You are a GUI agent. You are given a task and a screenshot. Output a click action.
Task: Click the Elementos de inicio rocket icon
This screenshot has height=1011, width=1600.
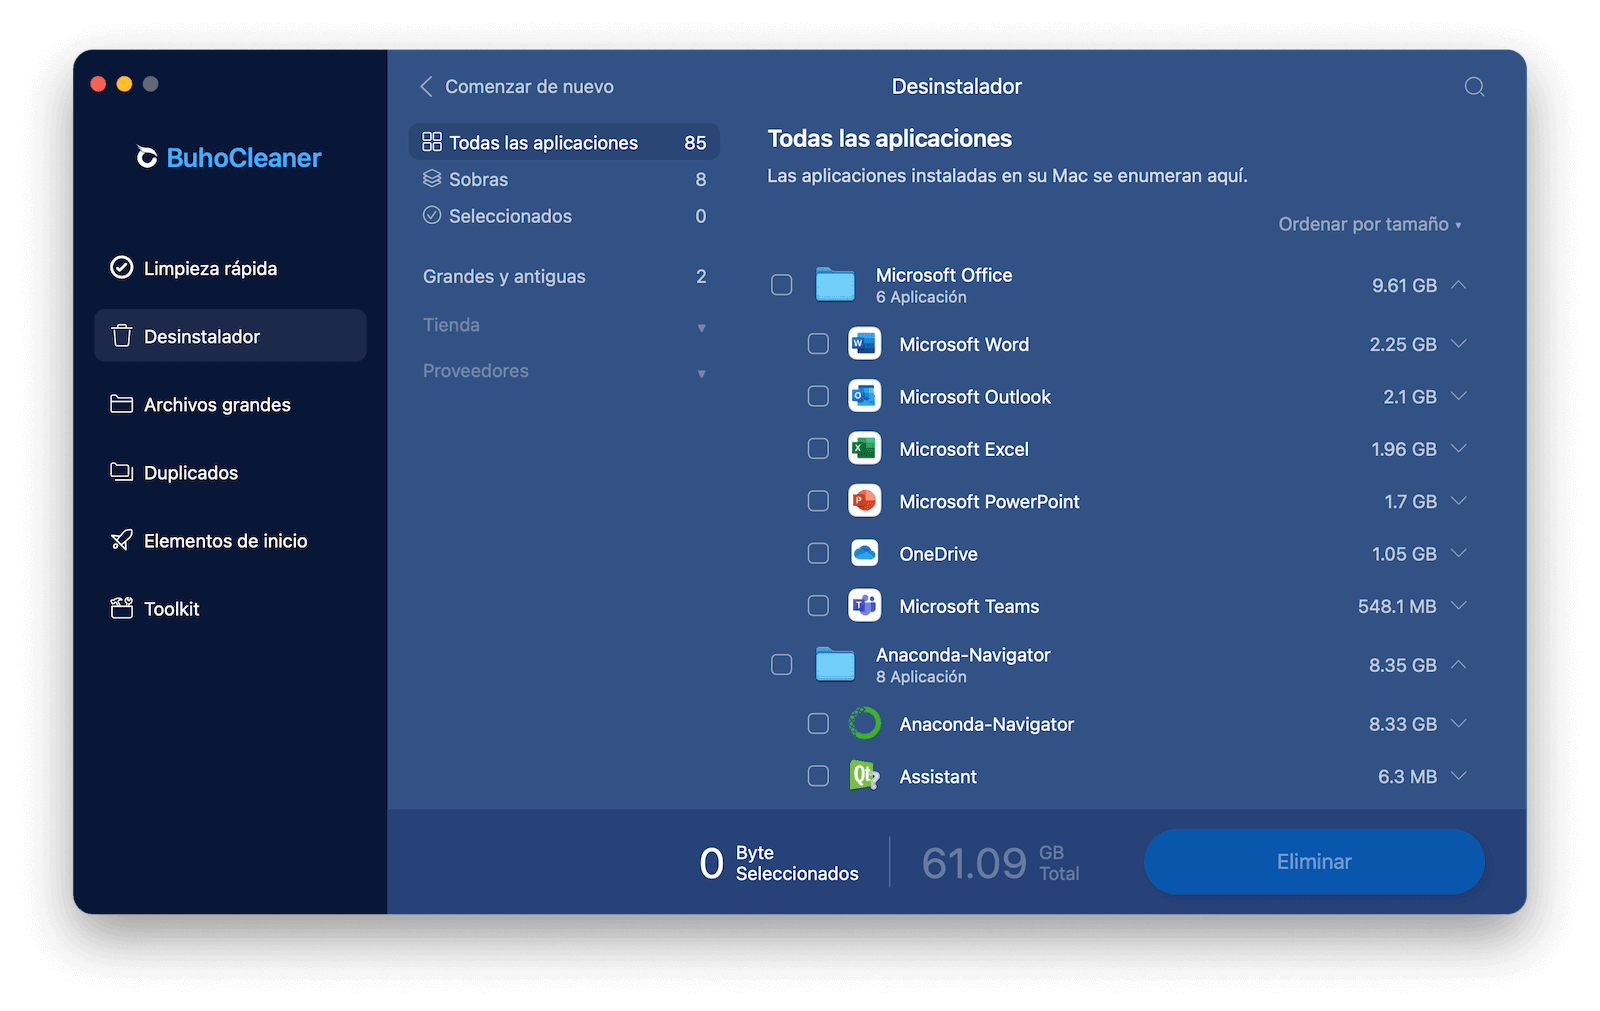point(121,540)
